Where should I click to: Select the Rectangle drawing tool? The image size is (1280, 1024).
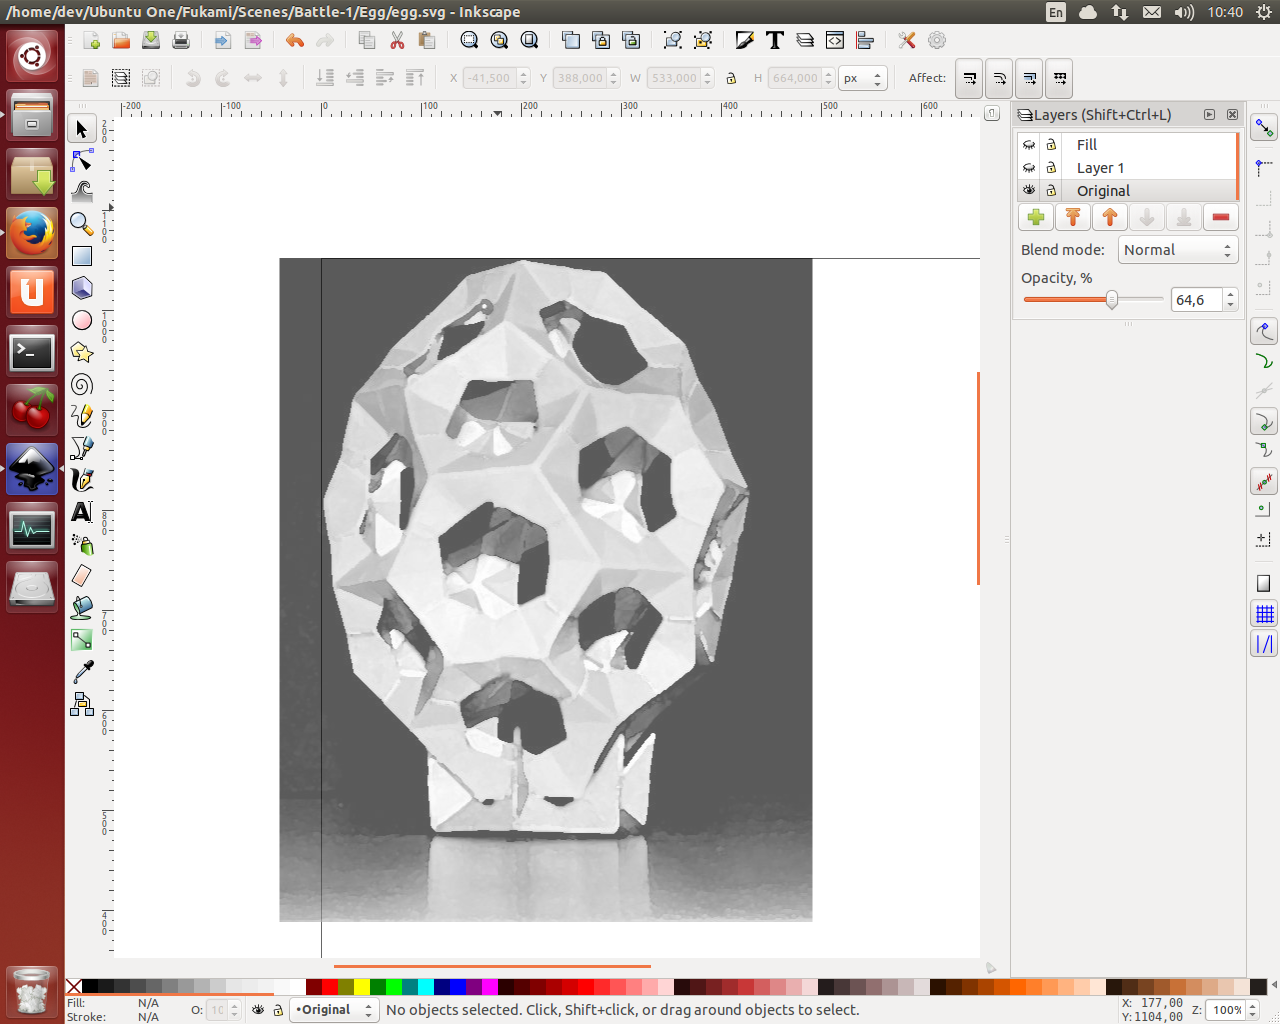[x=82, y=256]
